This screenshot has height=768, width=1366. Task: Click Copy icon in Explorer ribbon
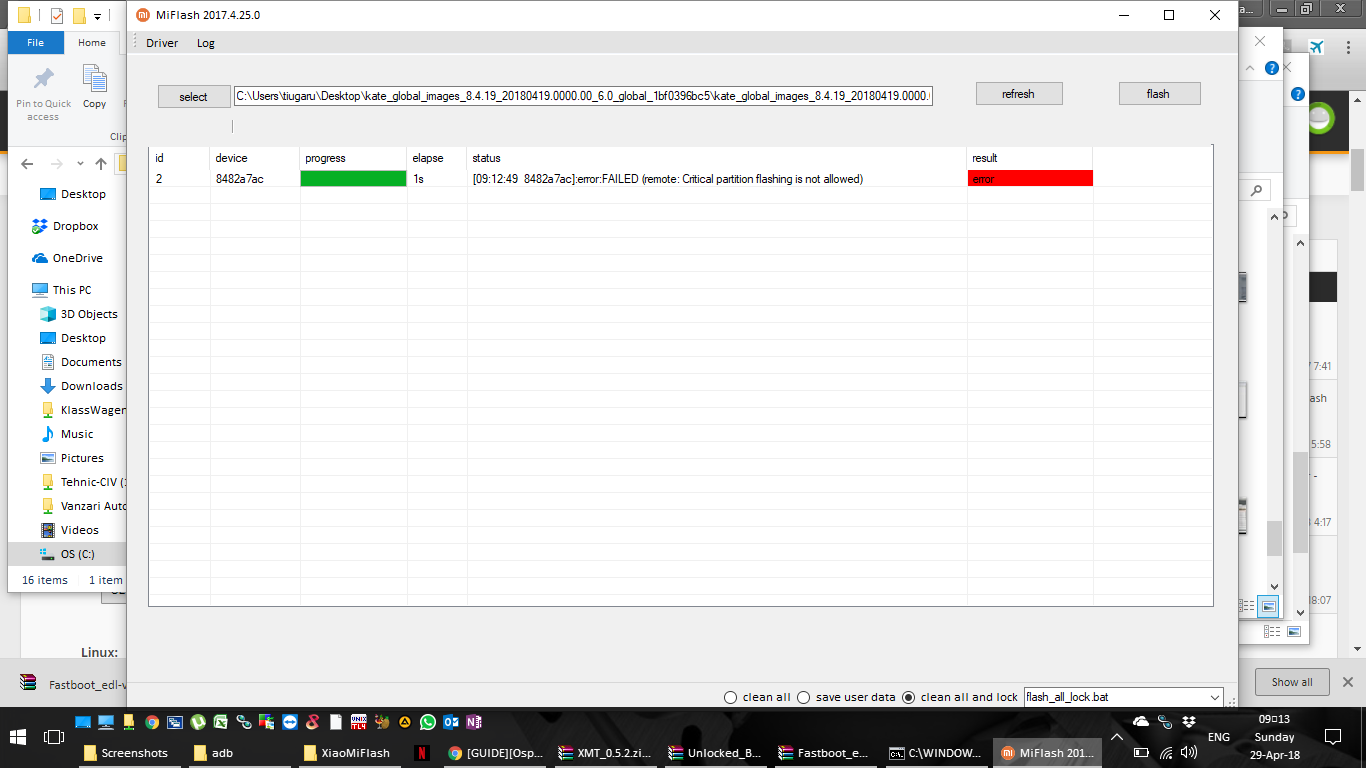point(95,87)
